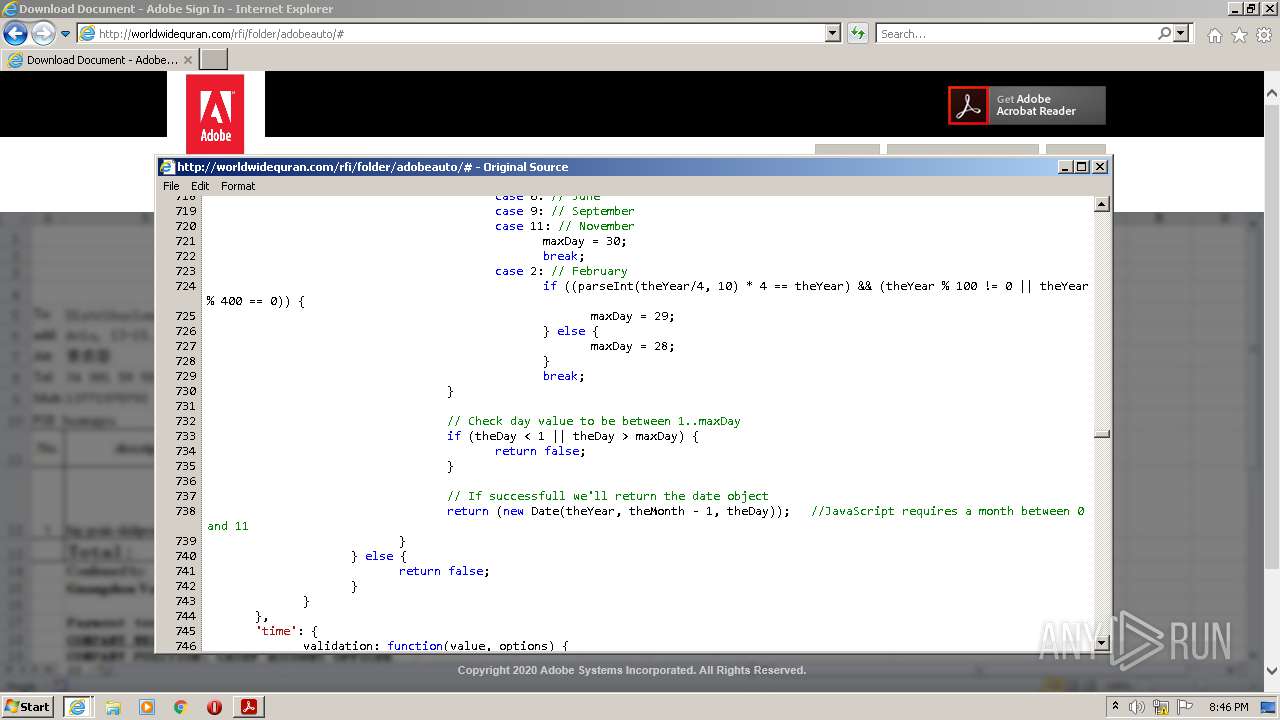Click browser page scroll up arrow
1280x720 pixels.
click(x=1271, y=93)
